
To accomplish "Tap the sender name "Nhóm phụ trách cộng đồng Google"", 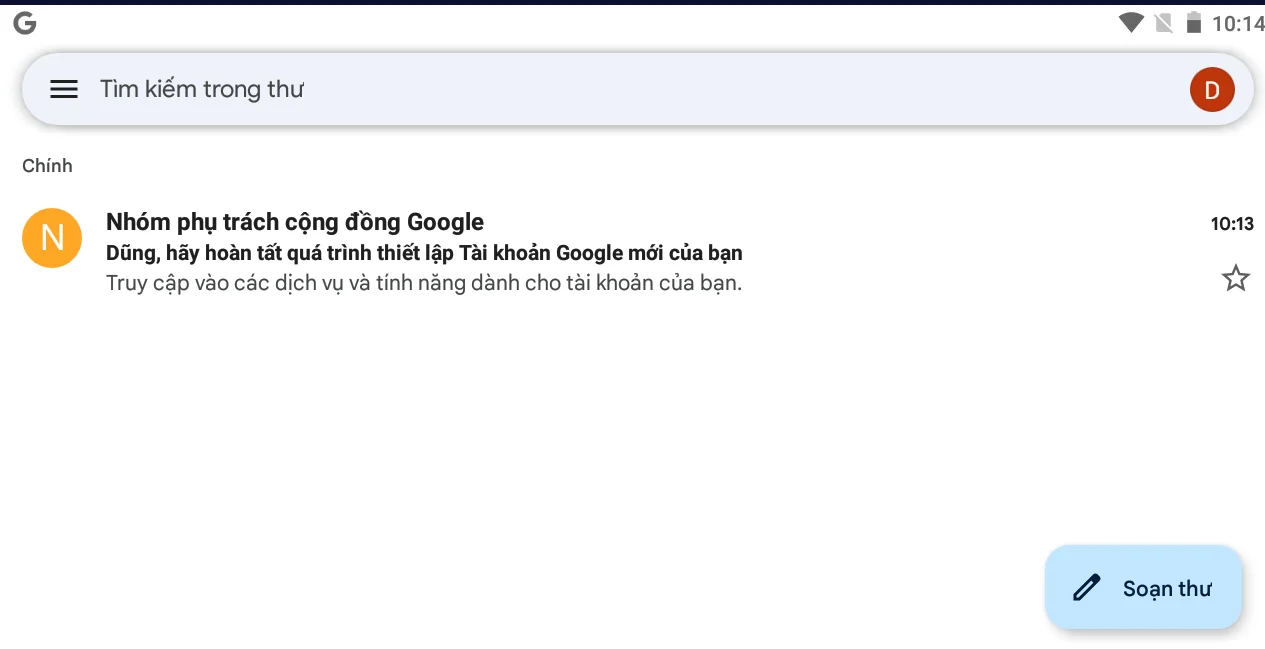I will click(x=295, y=222).
